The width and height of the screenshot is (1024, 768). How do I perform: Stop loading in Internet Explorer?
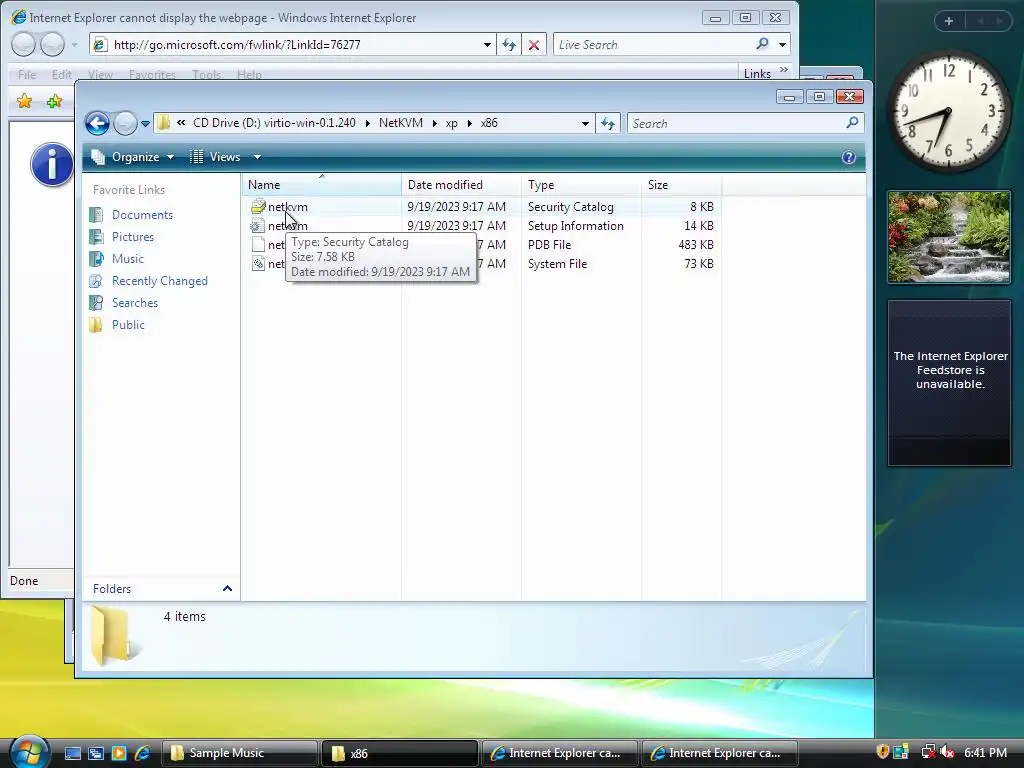pos(534,45)
